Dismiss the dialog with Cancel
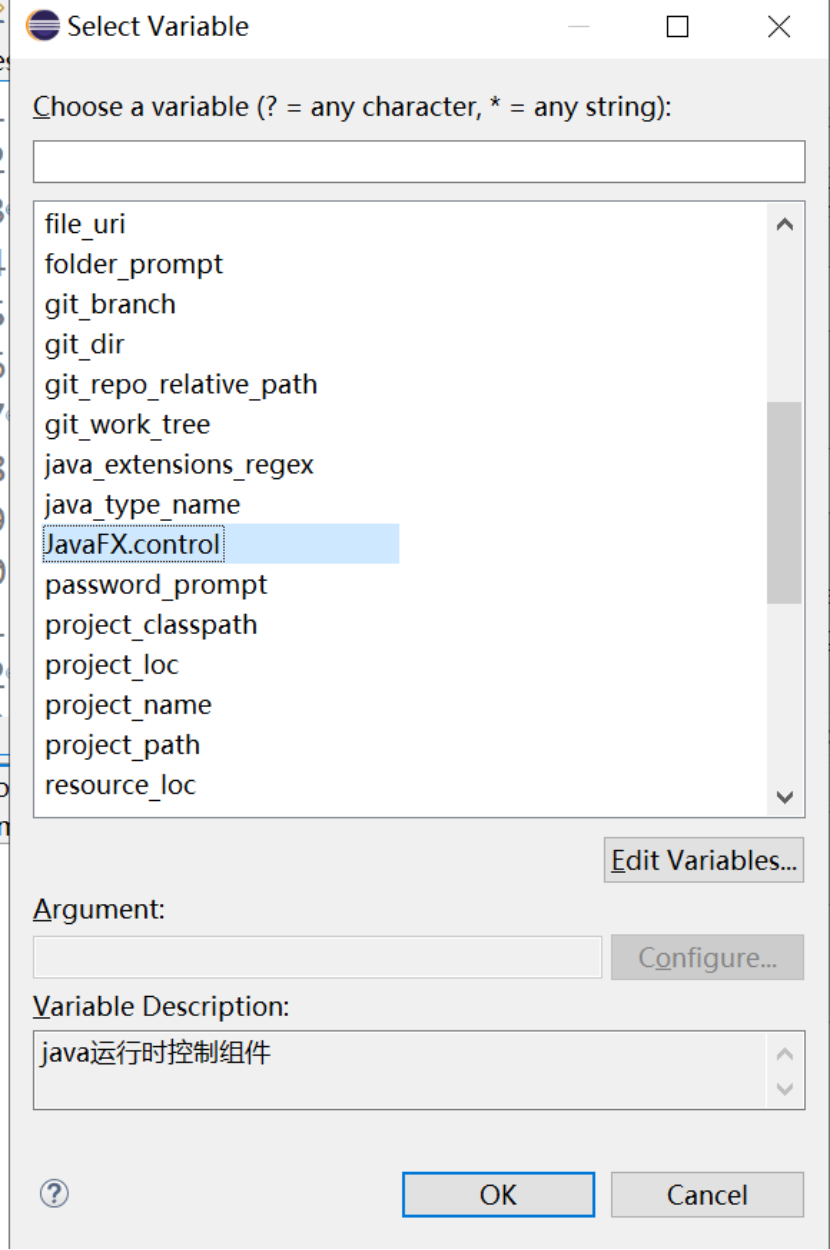Screen dimensions: 830x1250 tap(707, 1194)
